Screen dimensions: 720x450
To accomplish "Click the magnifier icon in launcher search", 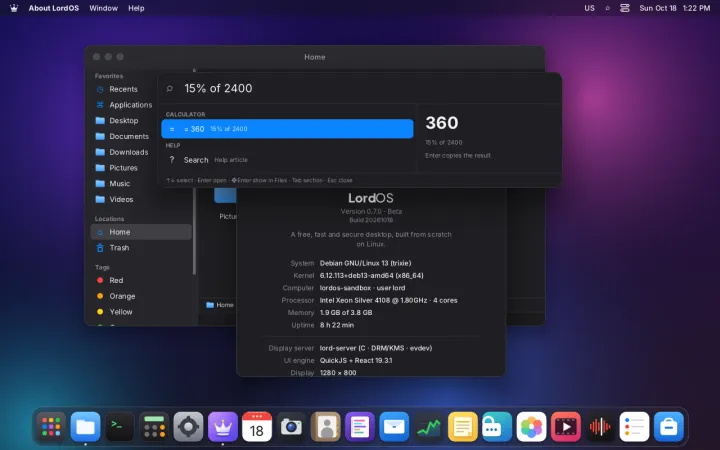I will coord(169,88).
